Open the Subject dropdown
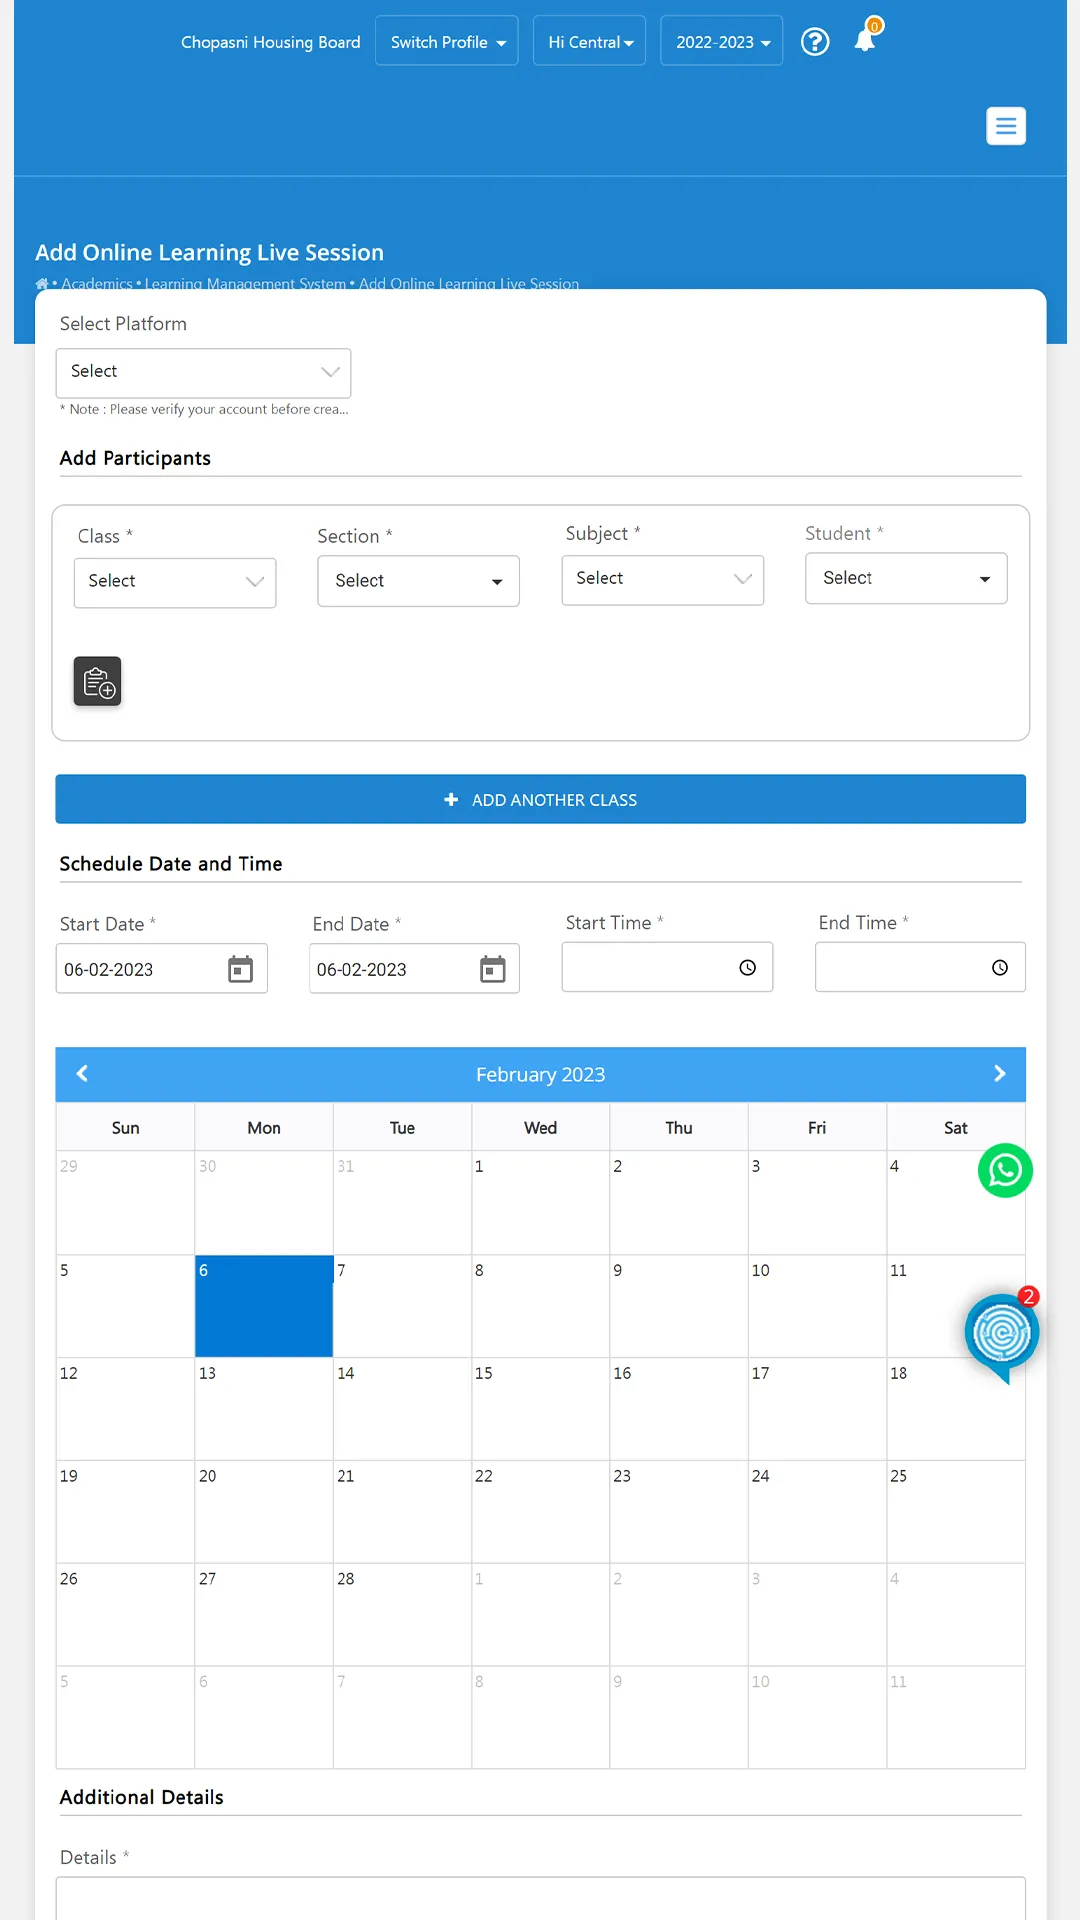Image resolution: width=1080 pixels, height=1920 pixels. (663, 580)
